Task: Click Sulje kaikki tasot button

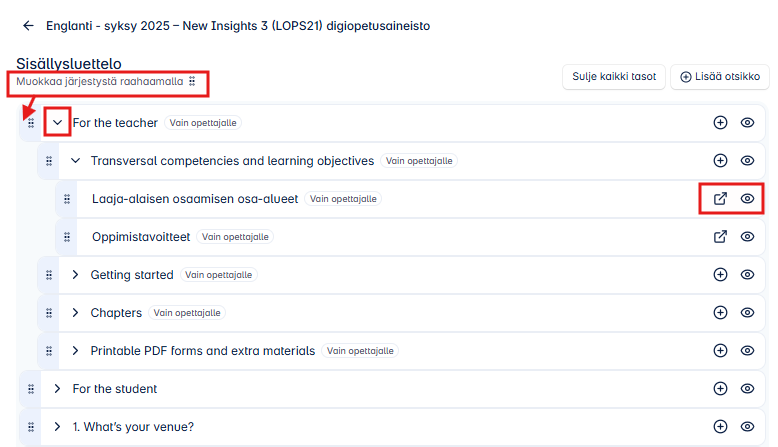Action: tap(613, 77)
